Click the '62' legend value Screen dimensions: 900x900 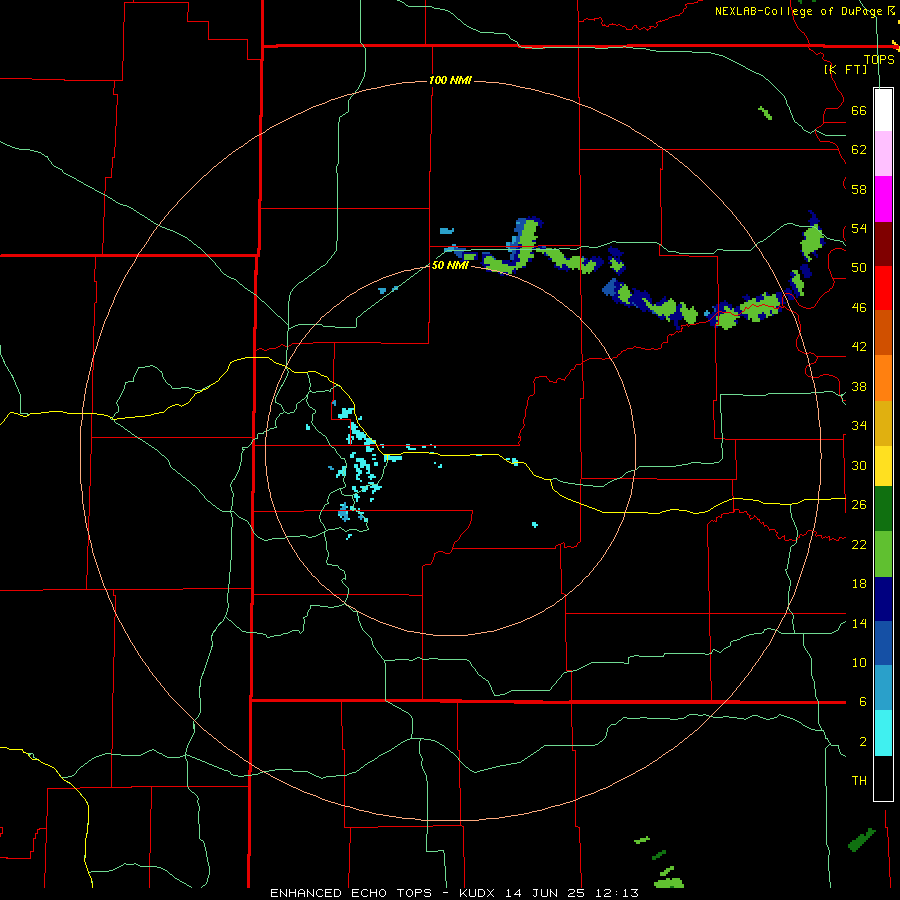pyautogui.click(x=859, y=149)
